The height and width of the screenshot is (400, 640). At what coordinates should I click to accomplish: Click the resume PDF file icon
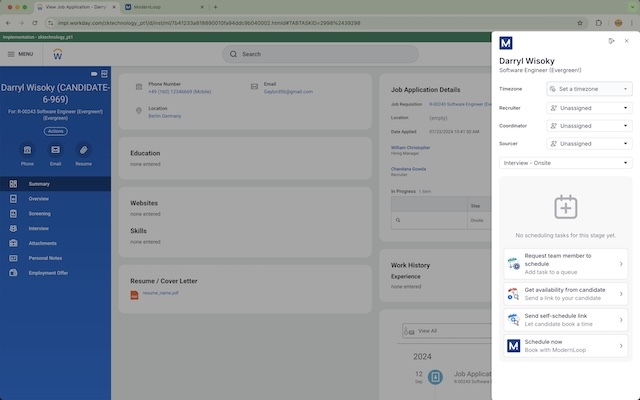(135, 293)
